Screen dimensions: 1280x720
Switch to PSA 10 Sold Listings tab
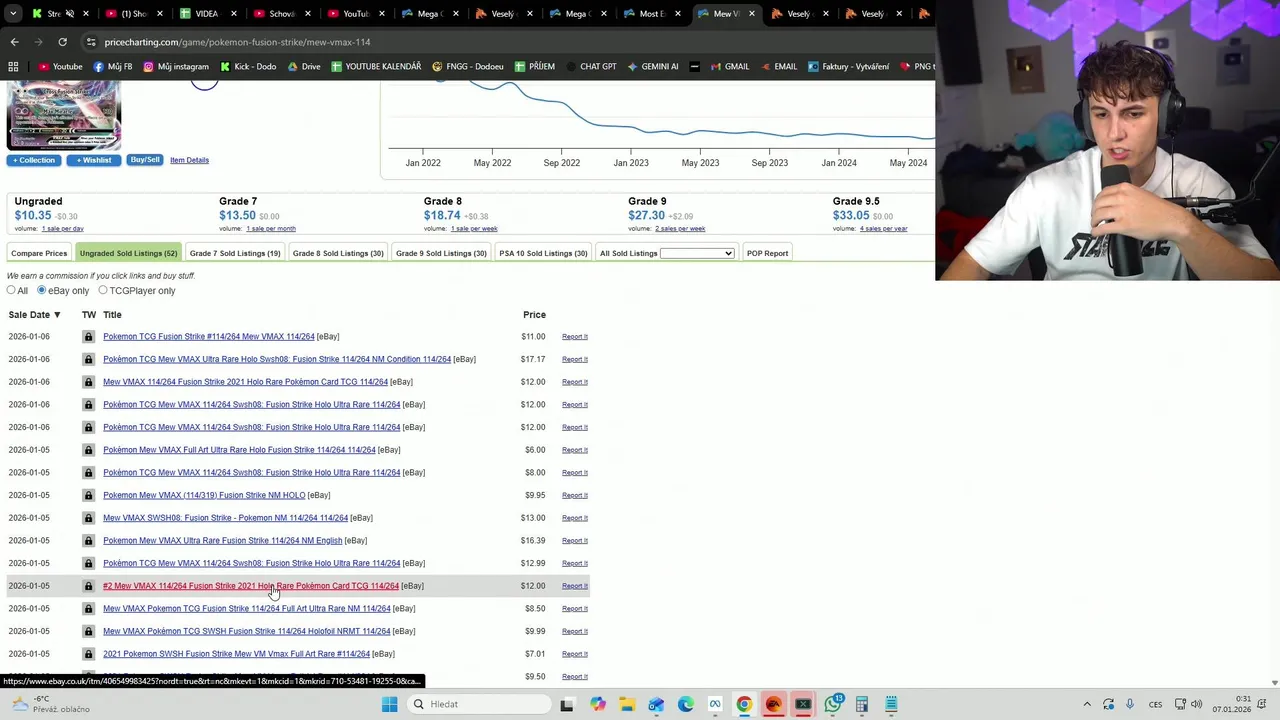[x=543, y=253]
